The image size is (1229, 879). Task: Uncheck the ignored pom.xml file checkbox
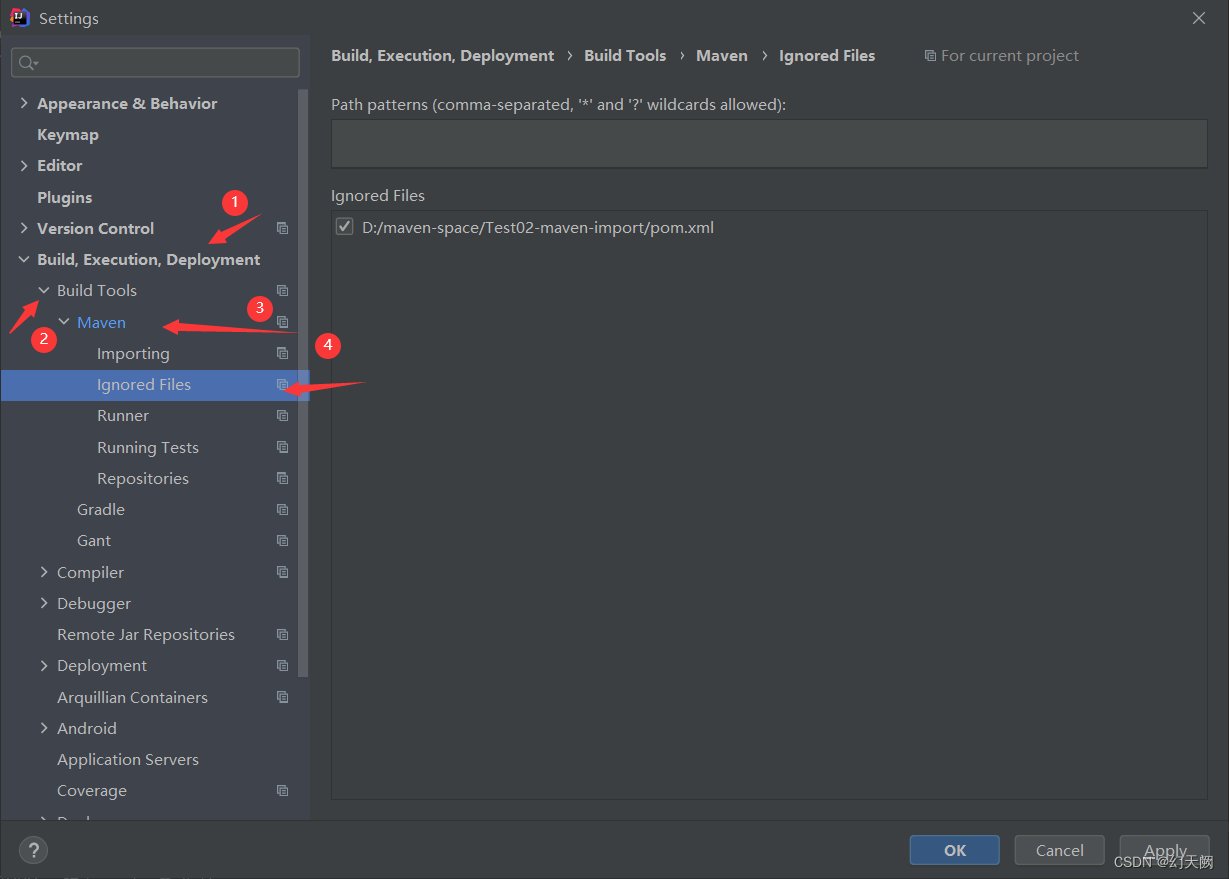tap(345, 227)
